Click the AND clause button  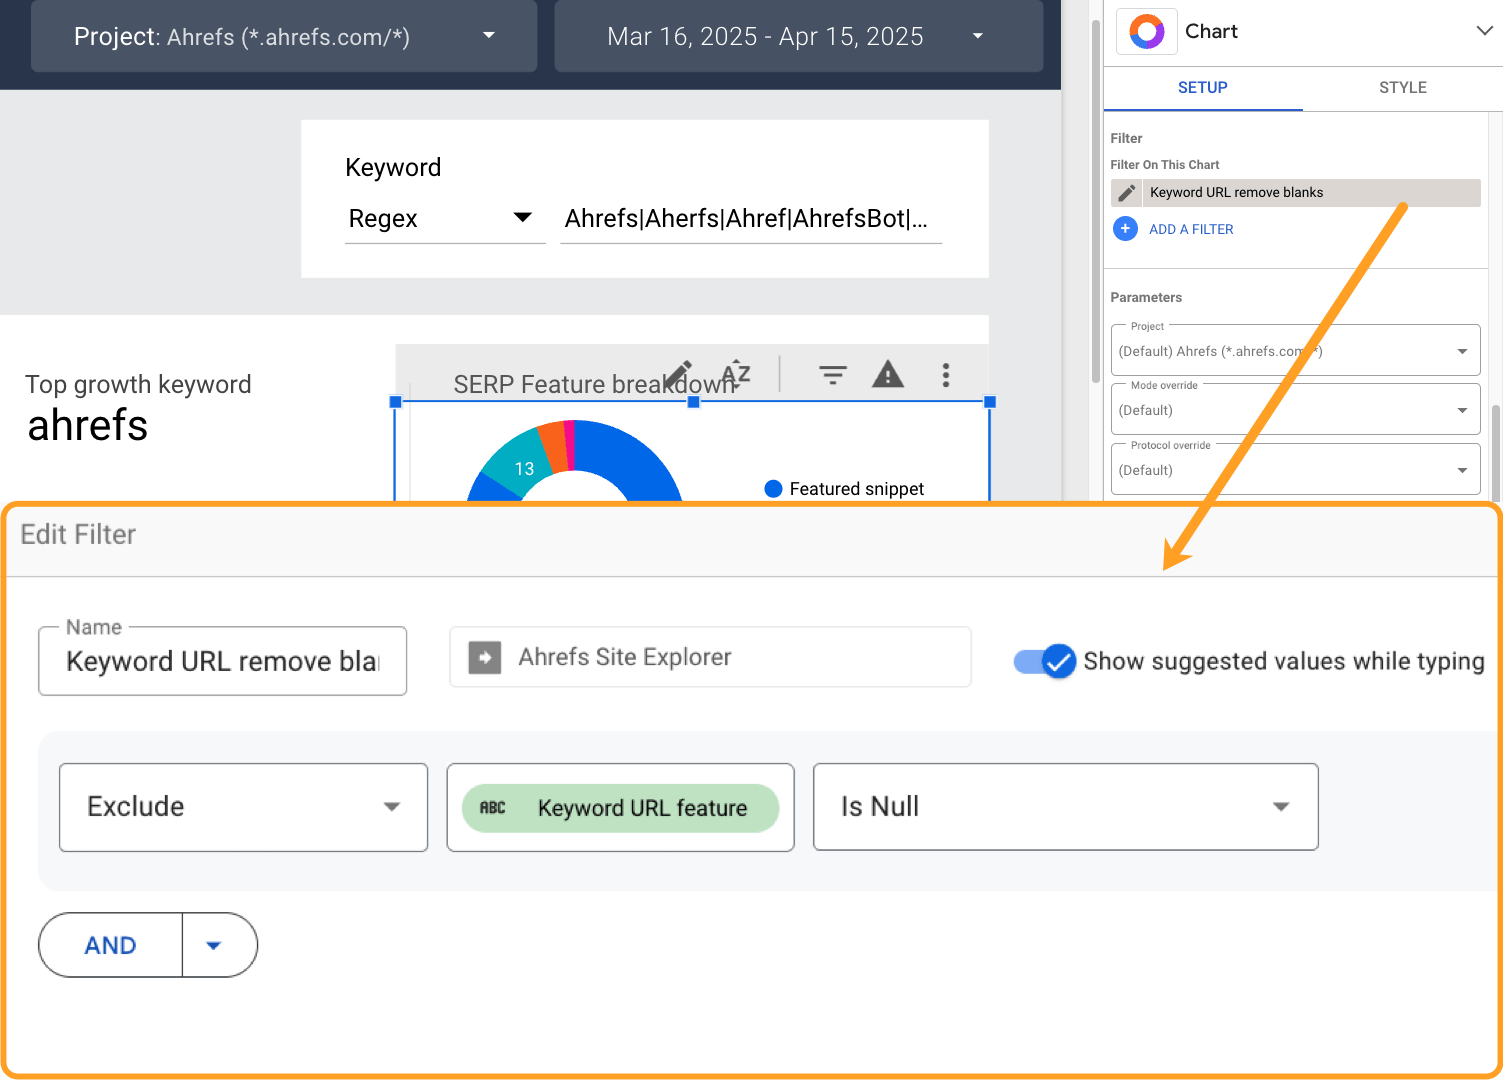(110, 944)
